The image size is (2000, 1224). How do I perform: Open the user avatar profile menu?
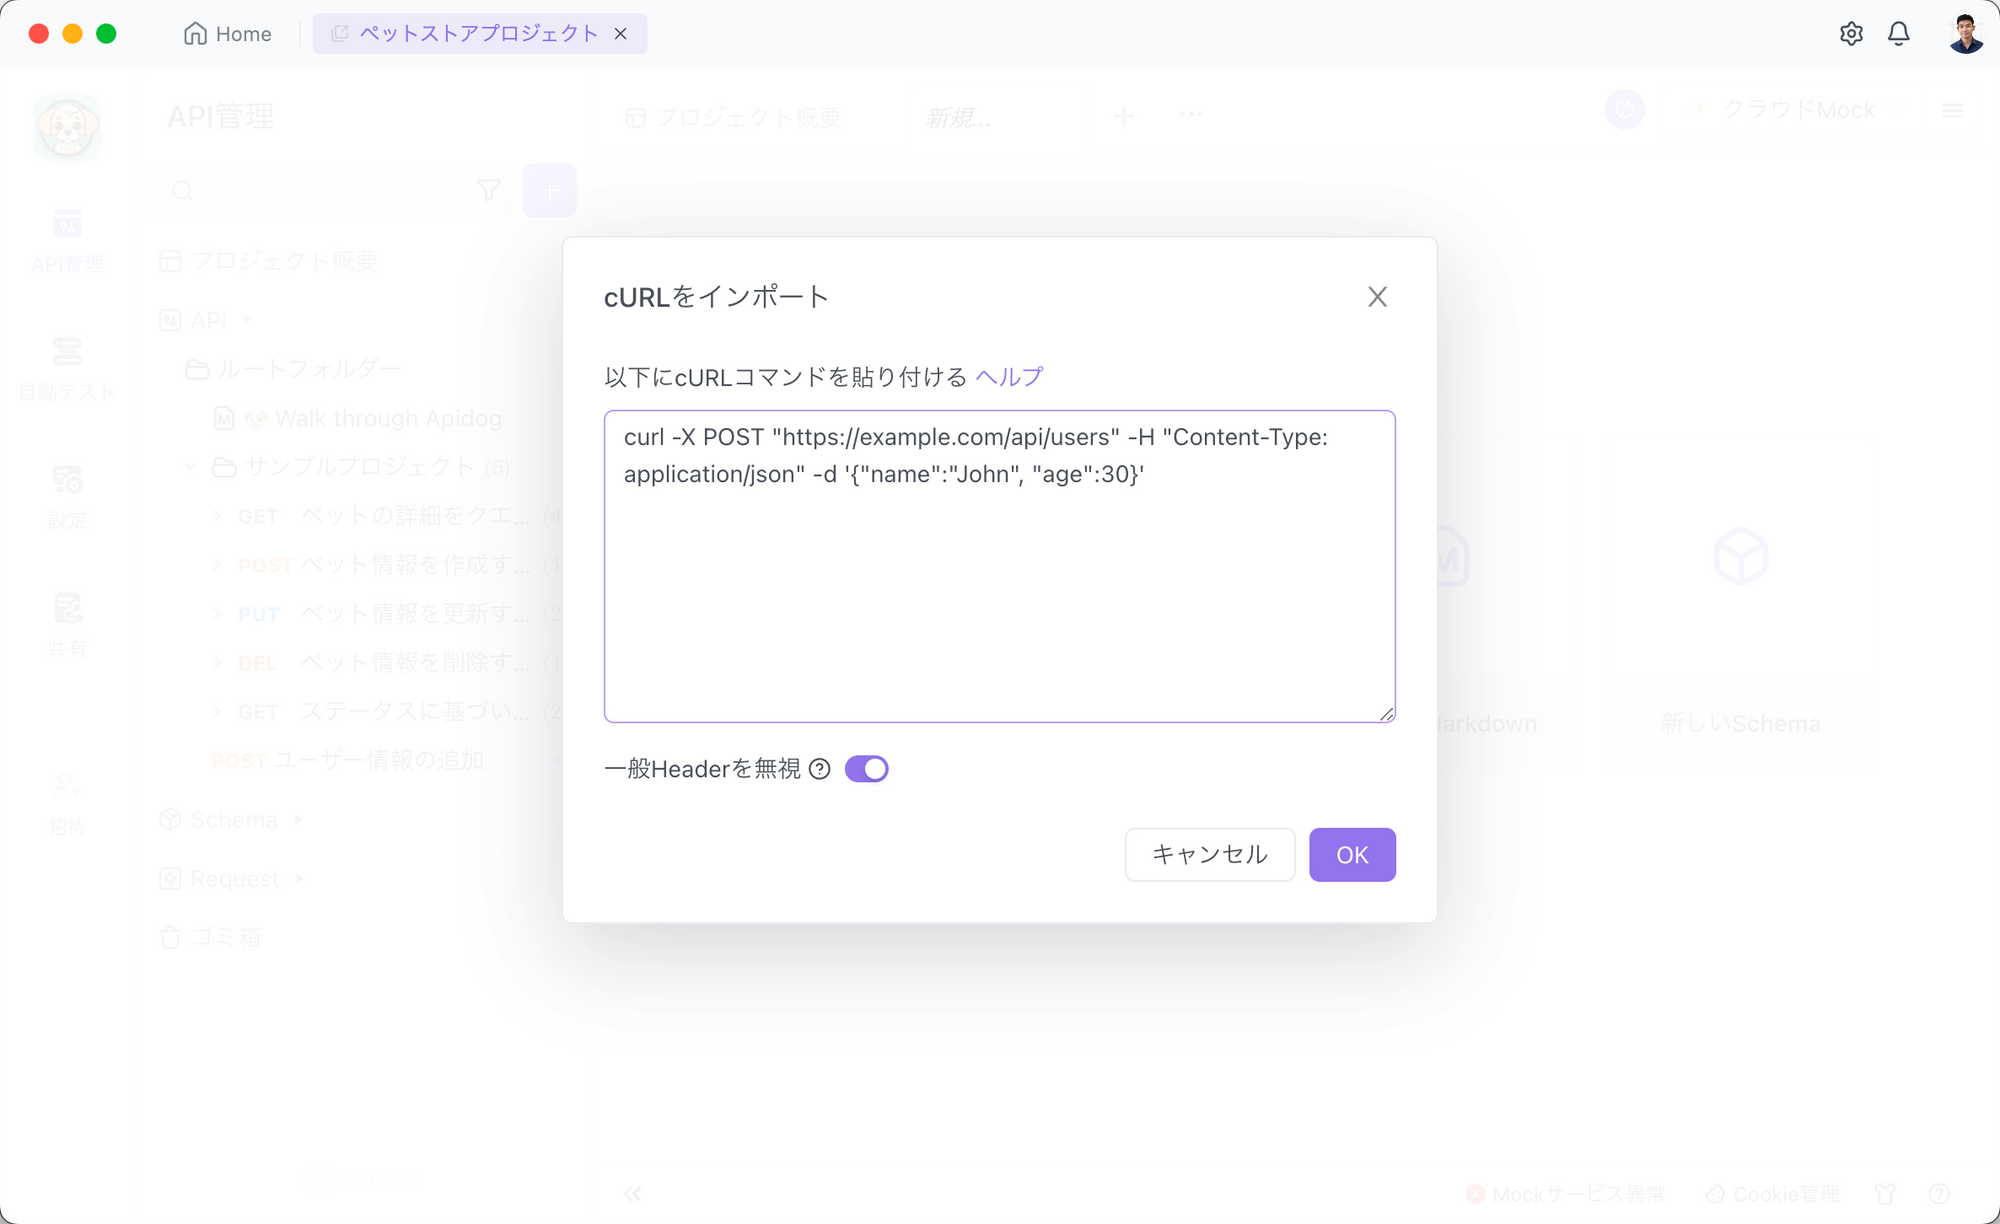[x=1965, y=34]
